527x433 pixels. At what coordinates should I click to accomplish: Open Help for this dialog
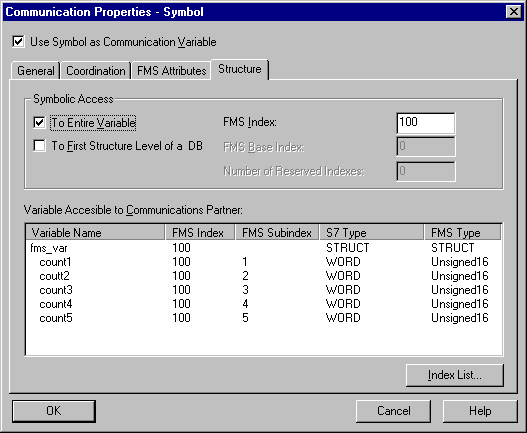pyautogui.click(x=480, y=411)
